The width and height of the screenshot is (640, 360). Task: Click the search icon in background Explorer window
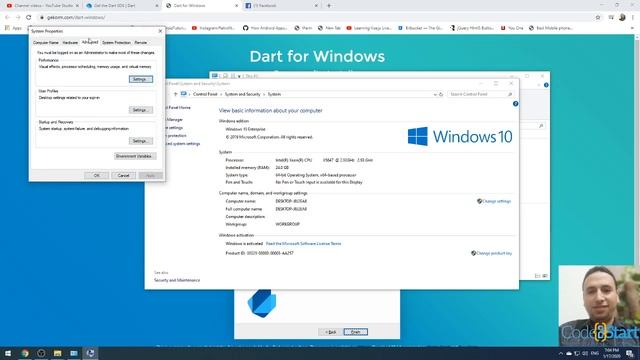click(541, 126)
